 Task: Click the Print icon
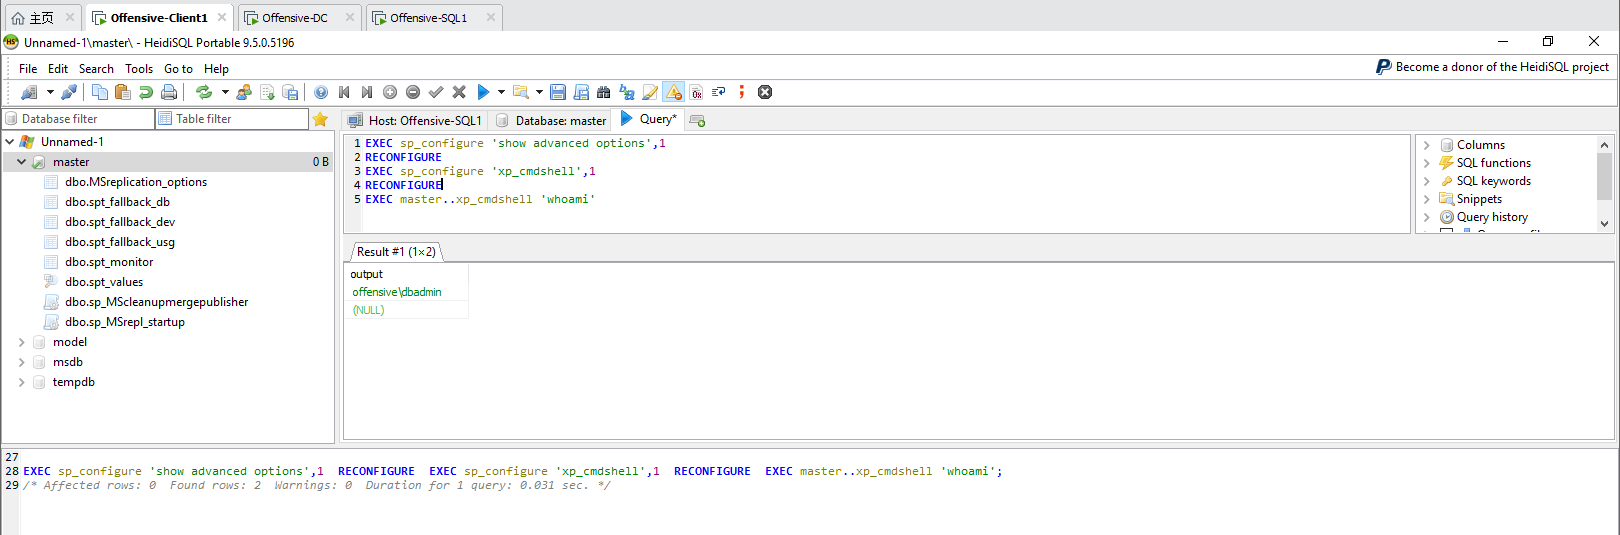169,92
